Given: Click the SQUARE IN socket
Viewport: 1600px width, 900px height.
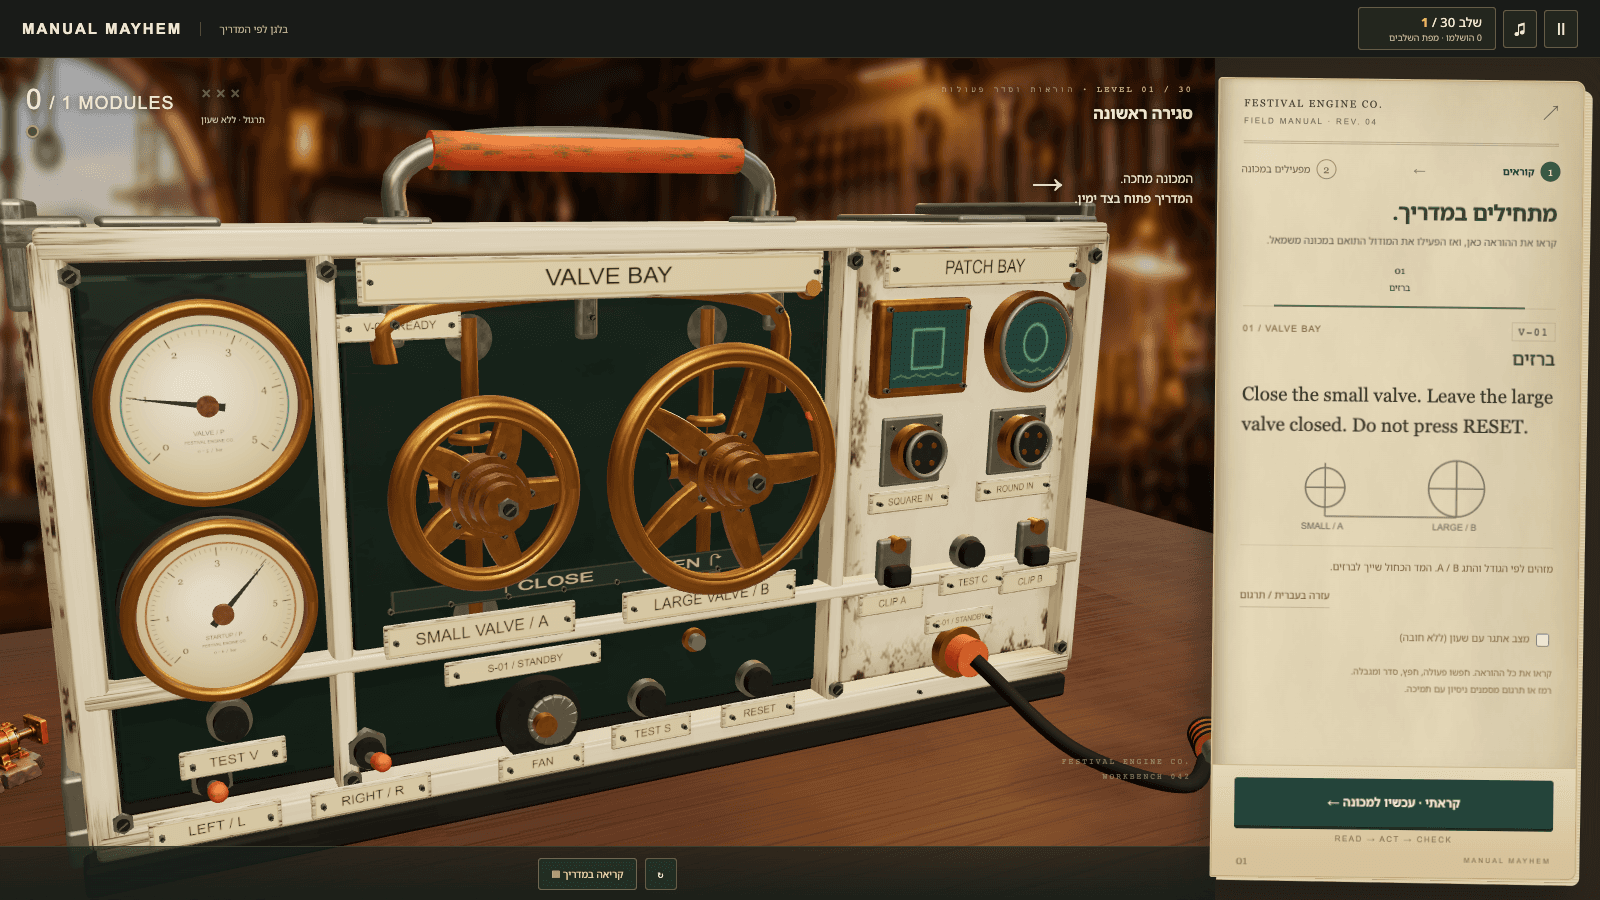Looking at the screenshot, I should tap(913, 450).
